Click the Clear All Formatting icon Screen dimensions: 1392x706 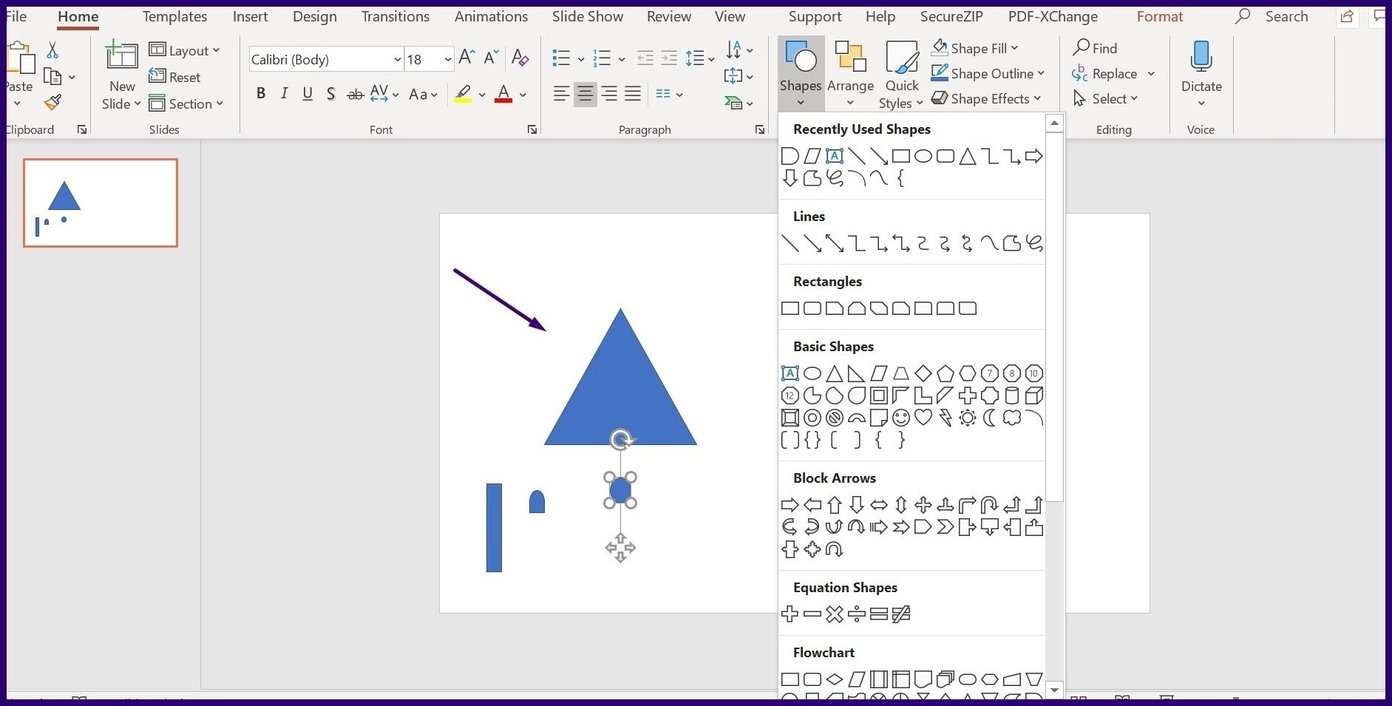click(520, 59)
